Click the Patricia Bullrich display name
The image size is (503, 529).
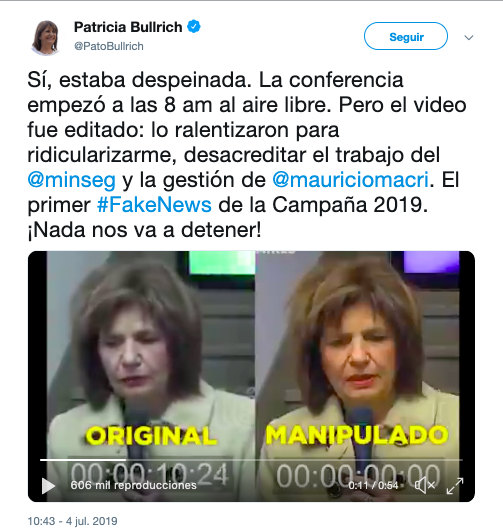point(128,27)
